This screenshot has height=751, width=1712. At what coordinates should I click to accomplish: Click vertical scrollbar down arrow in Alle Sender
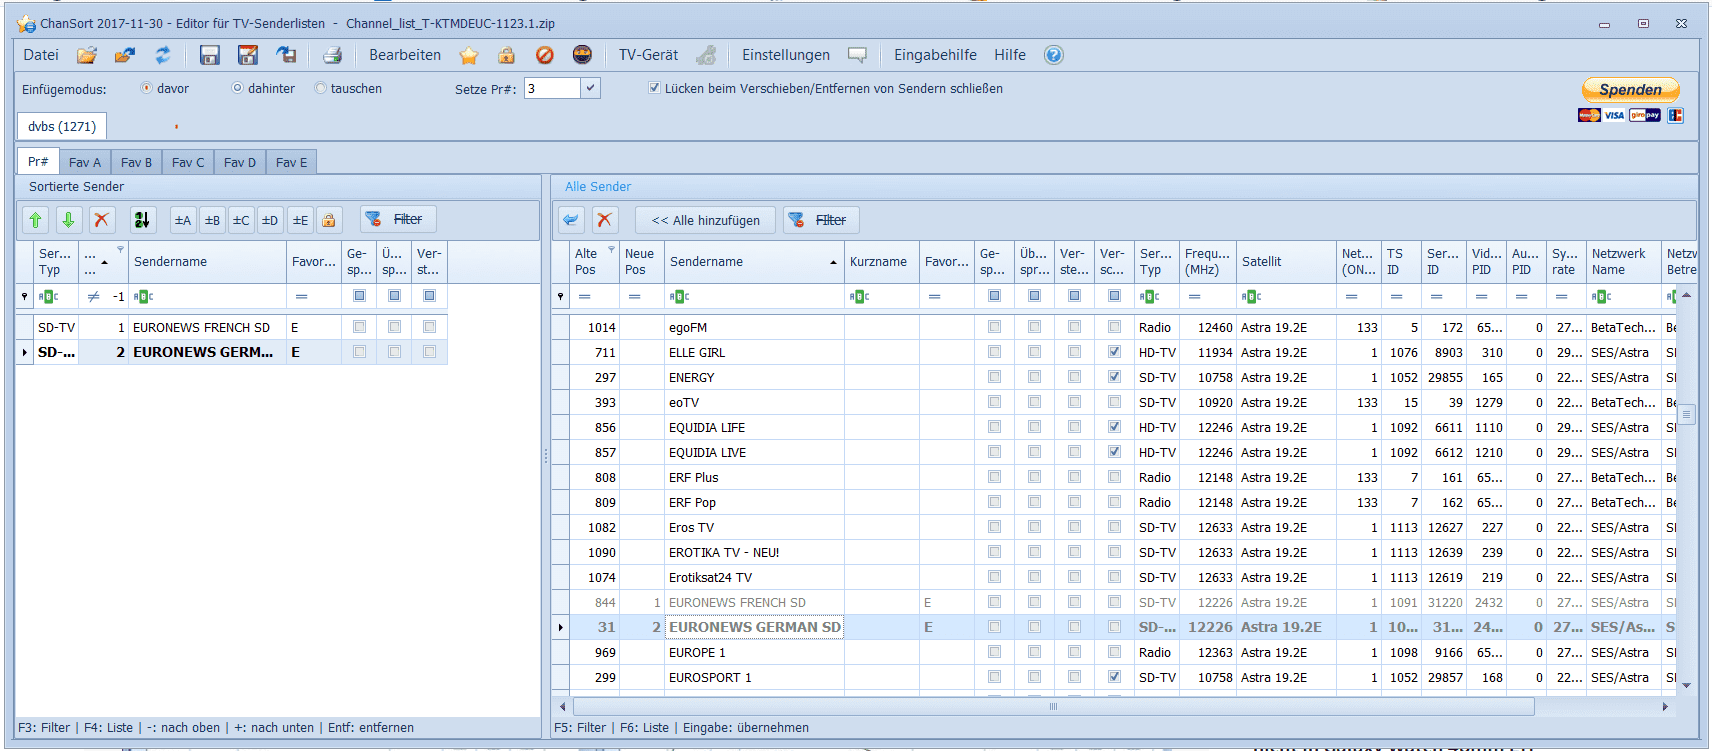[1687, 686]
